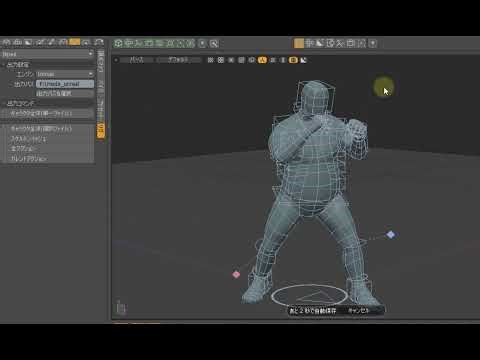This screenshot has width=480, height=360.
Task: Click the 出力パス path input field
Action: tap(65, 84)
